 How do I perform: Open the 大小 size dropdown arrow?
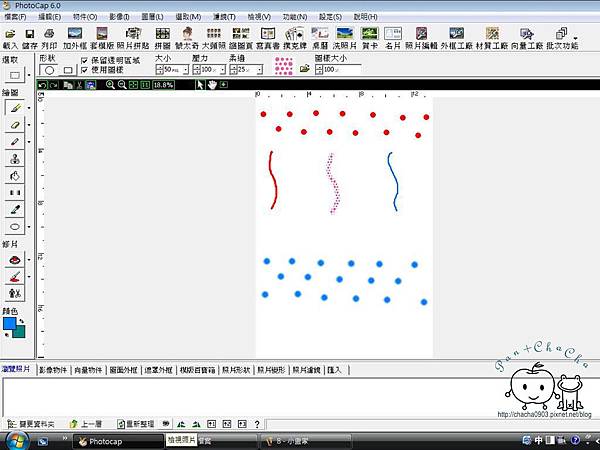click(x=186, y=70)
